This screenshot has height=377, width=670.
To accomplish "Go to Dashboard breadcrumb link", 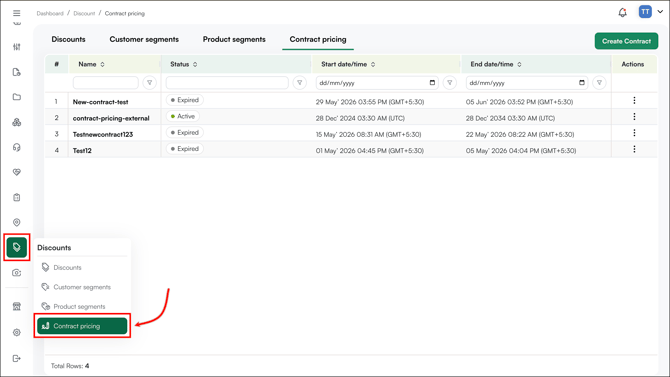I will click(50, 14).
